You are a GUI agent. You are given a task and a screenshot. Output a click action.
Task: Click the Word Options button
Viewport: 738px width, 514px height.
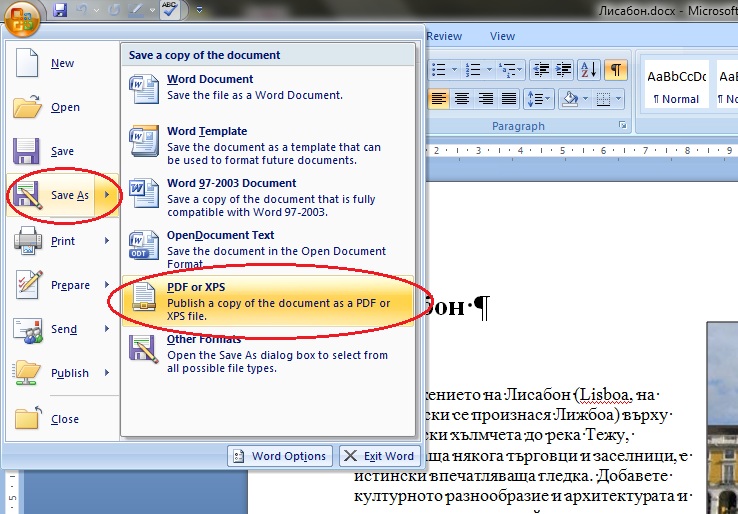coord(280,456)
